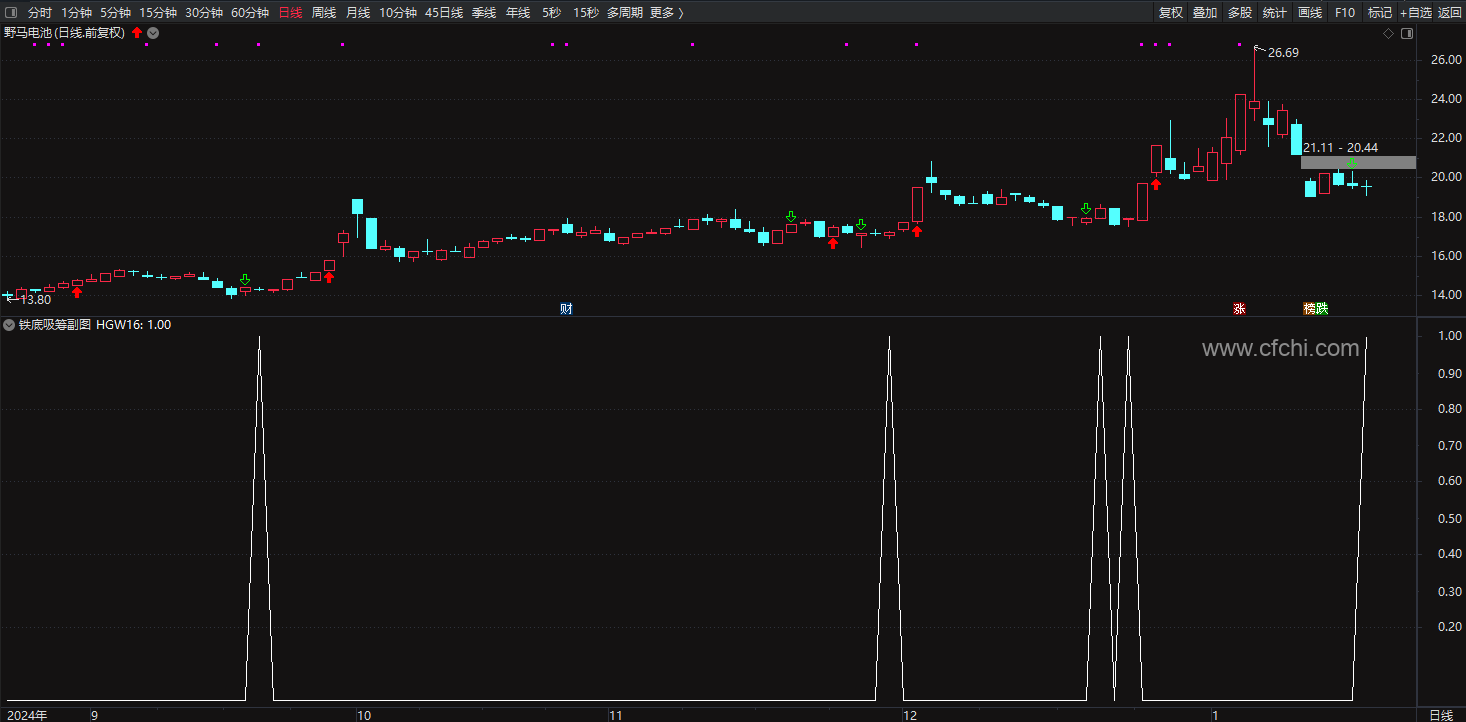The width and height of the screenshot is (1466, 722).
Task: Click the red up arrow beside 野马电池
Action: 137,33
